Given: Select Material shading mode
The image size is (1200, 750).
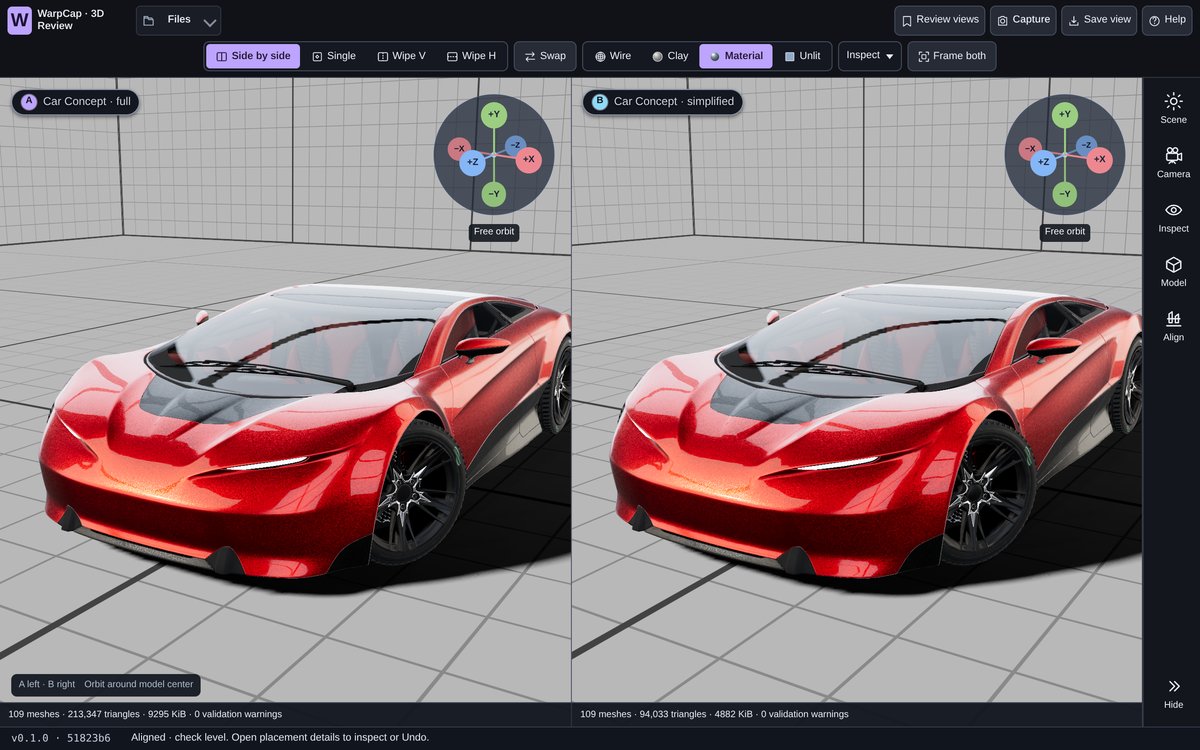Looking at the screenshot, I should click(x=736, y=56).
